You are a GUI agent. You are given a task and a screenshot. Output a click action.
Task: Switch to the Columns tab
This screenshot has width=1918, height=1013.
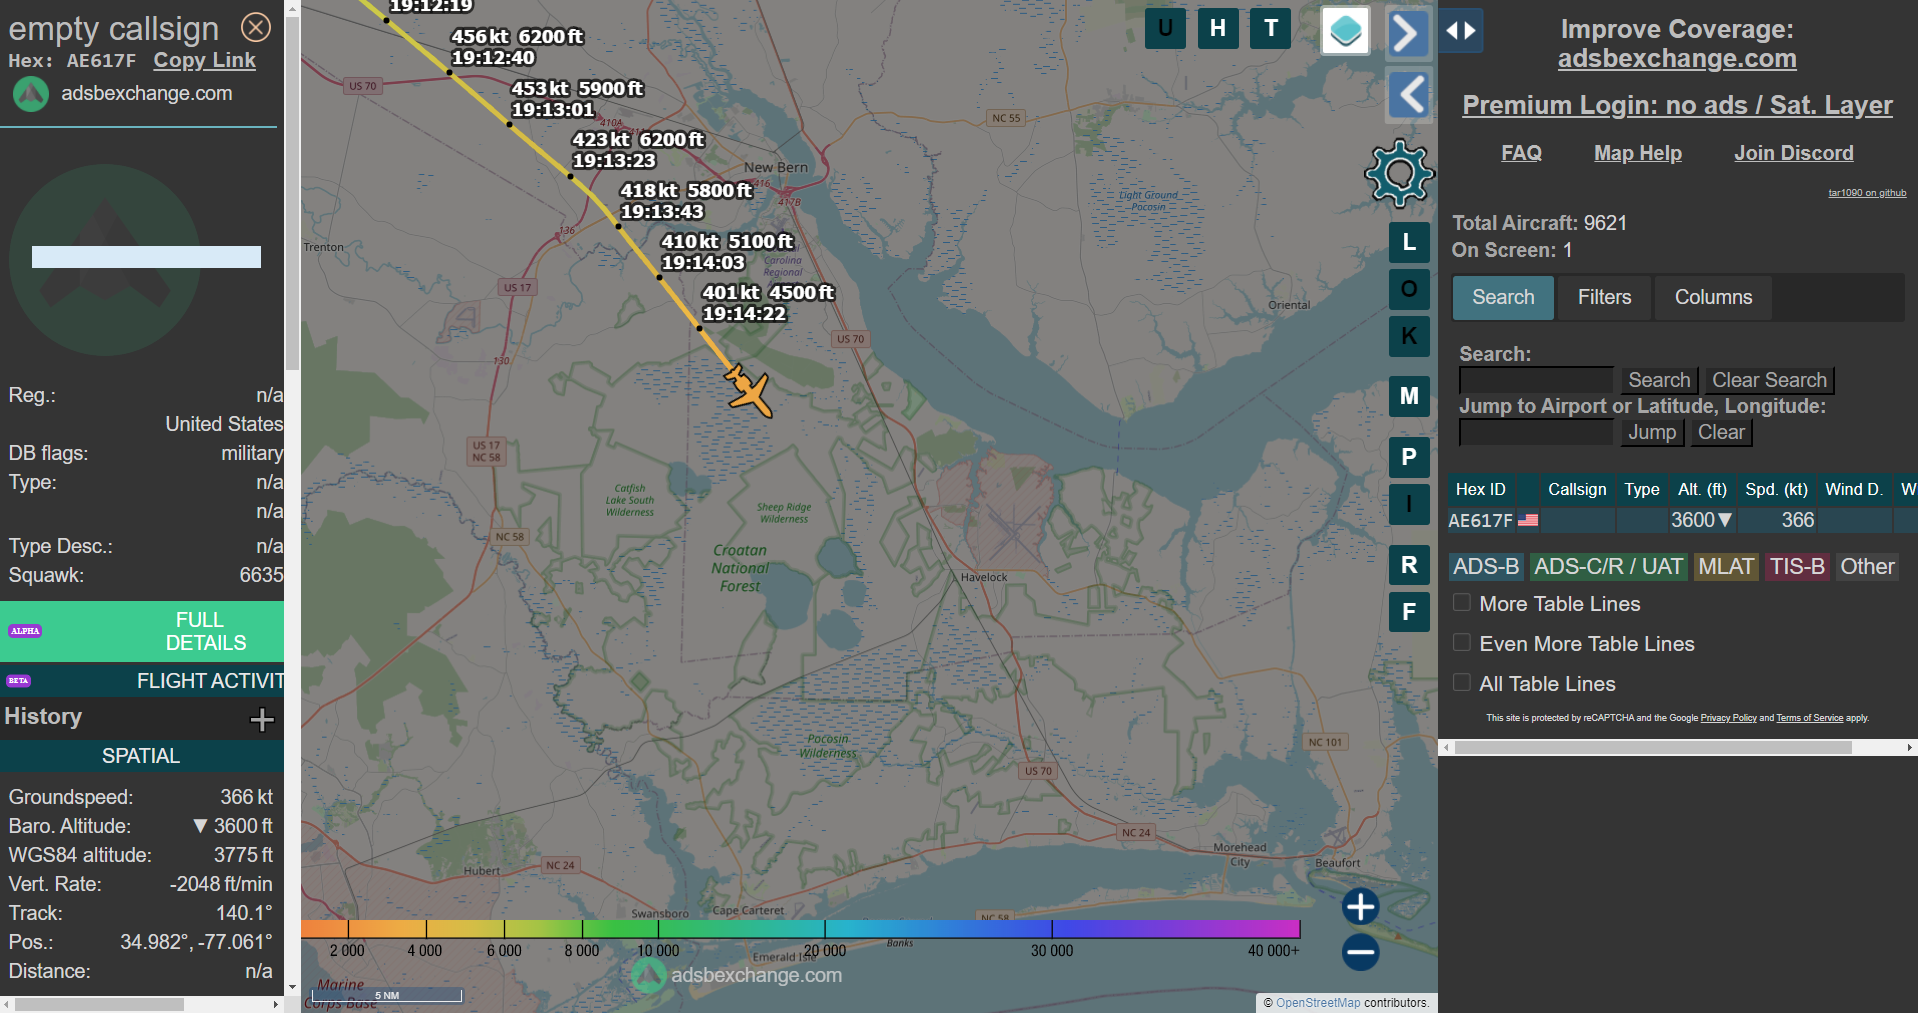[x=1713, y=297]
